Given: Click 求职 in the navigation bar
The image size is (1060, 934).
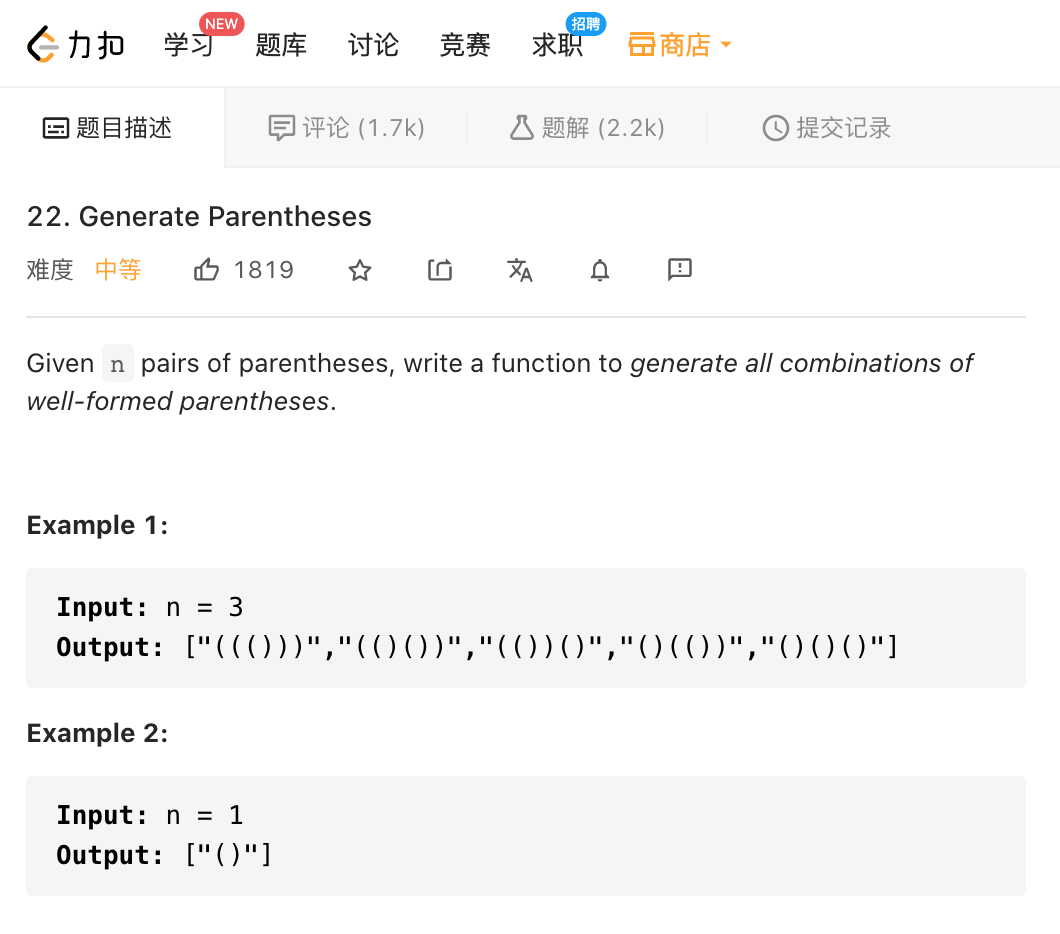Looking at the screenshot, I should [x=557, y=45].
